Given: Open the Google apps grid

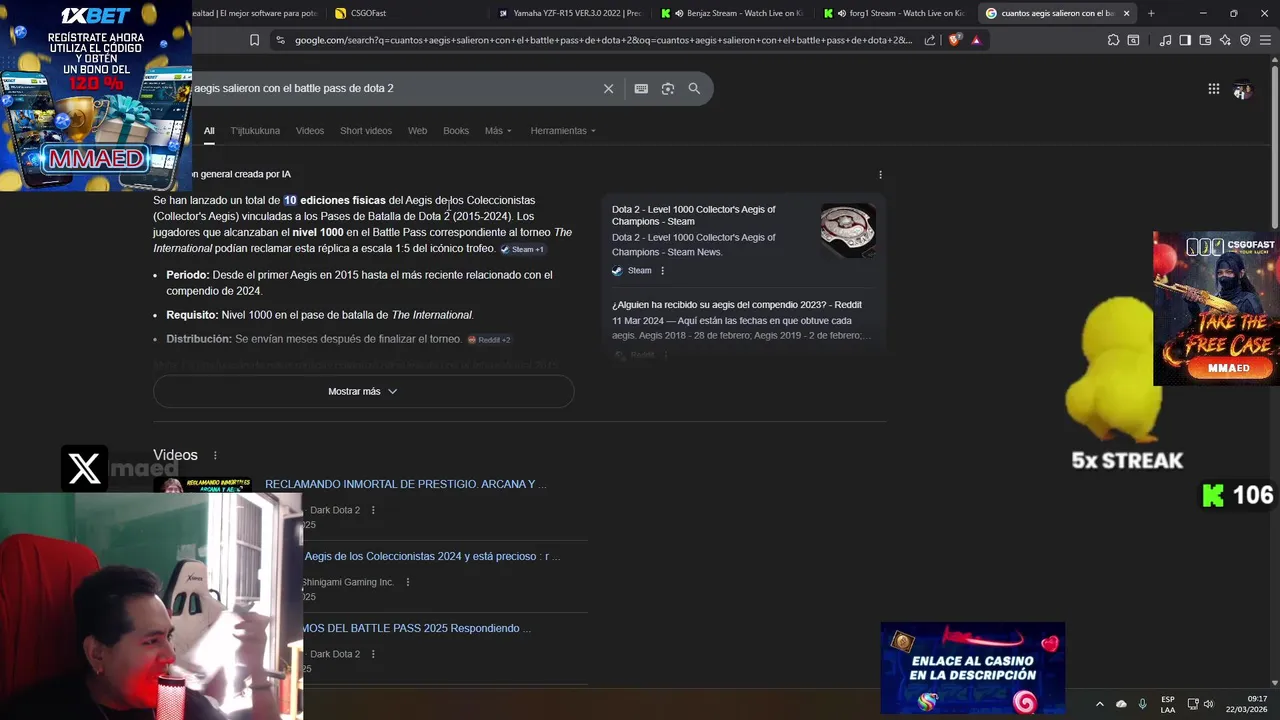Looking at the screenshot, I should click(1213, 89).
